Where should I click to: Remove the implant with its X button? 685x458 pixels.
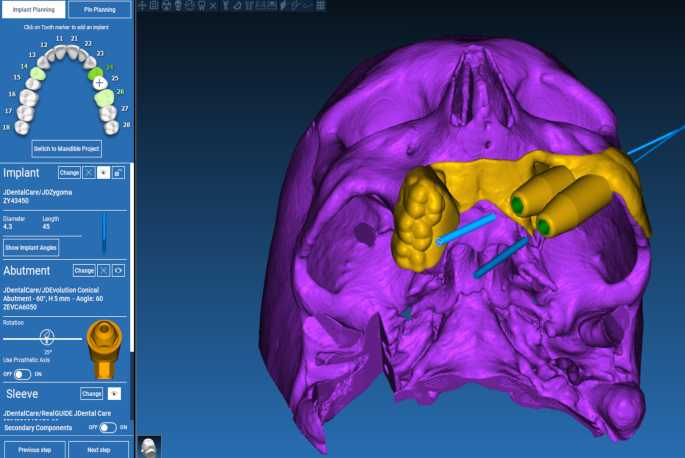[x=89, y=173]
